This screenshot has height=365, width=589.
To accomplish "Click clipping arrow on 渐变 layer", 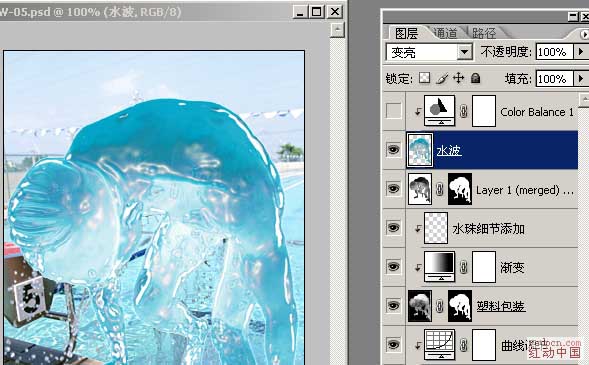I will [417, 267].
